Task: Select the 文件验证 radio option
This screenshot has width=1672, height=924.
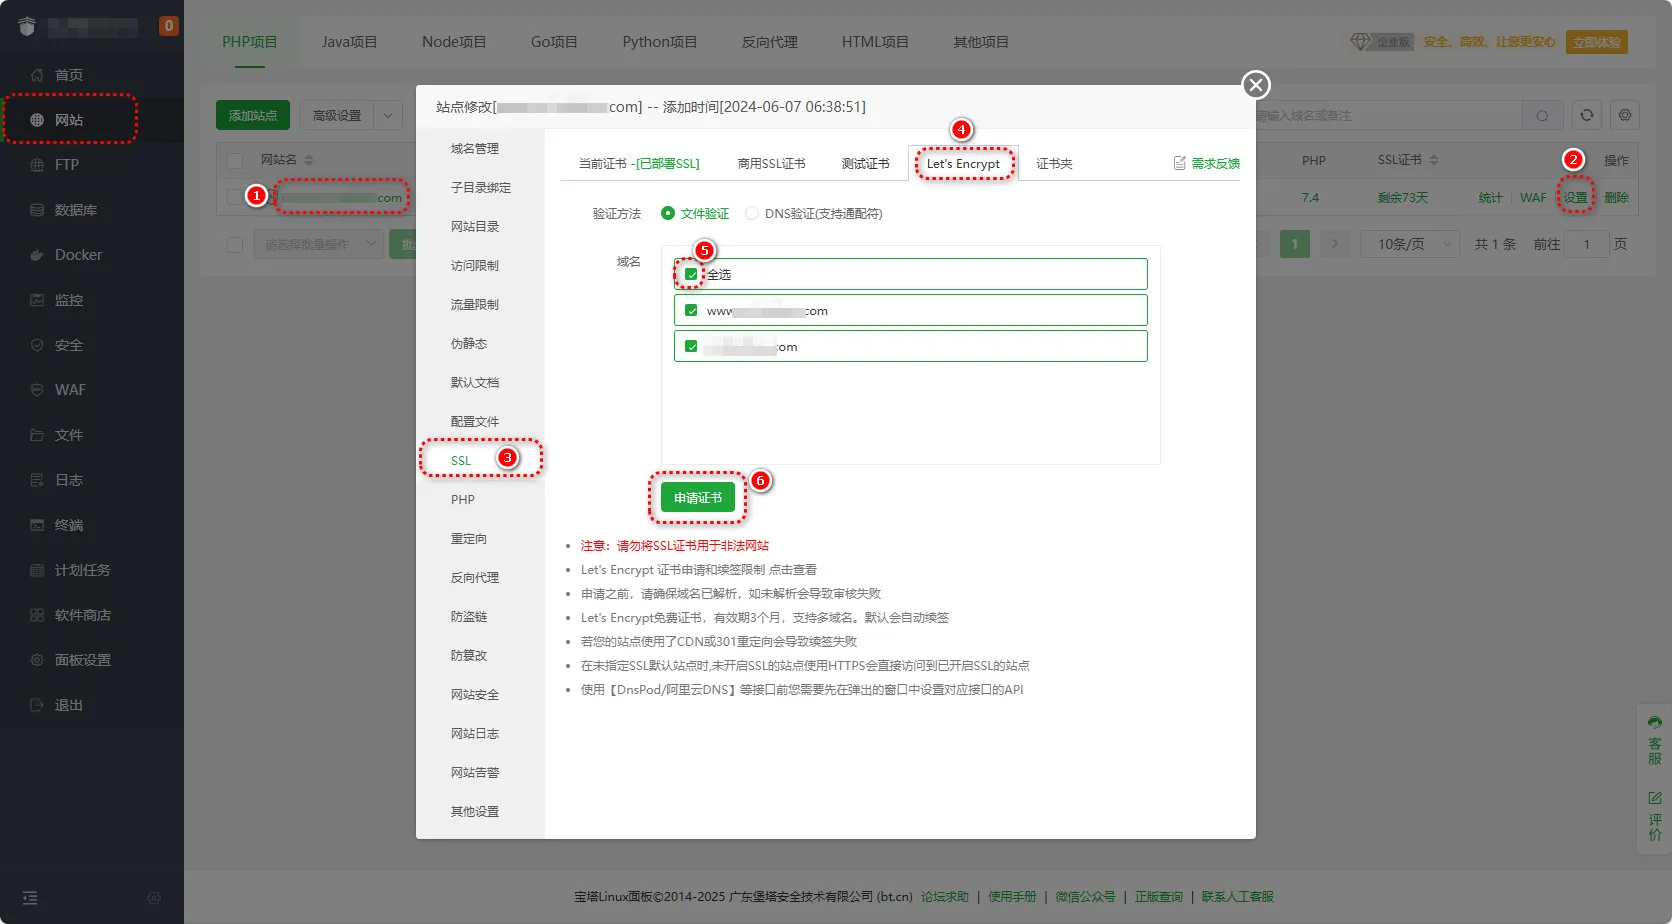Action: (668, 213)
